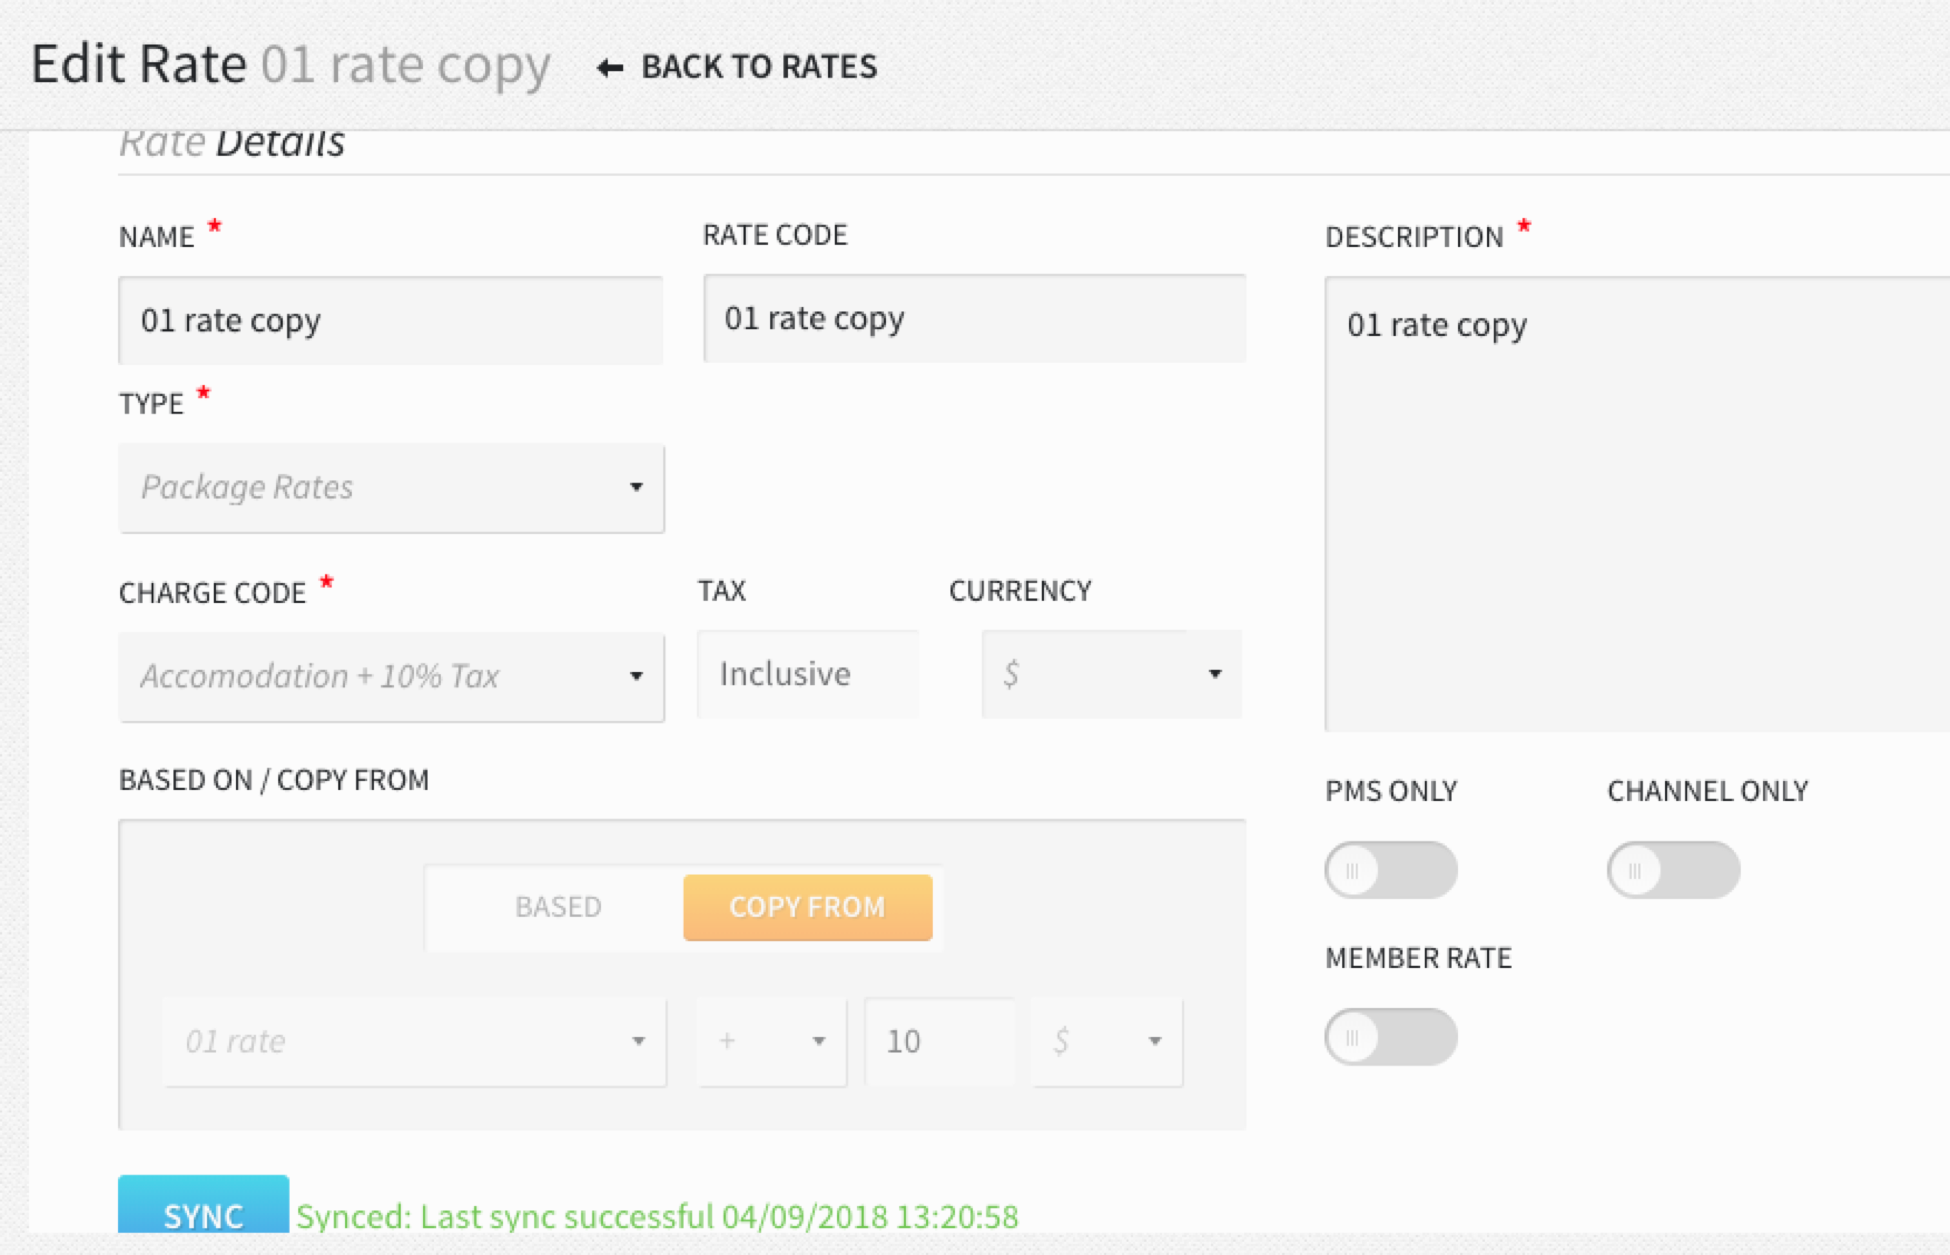Click the Charge Code dropdown caret
The width and height of the screenshot is (1950, 1255).
click(x=636, y=676)
